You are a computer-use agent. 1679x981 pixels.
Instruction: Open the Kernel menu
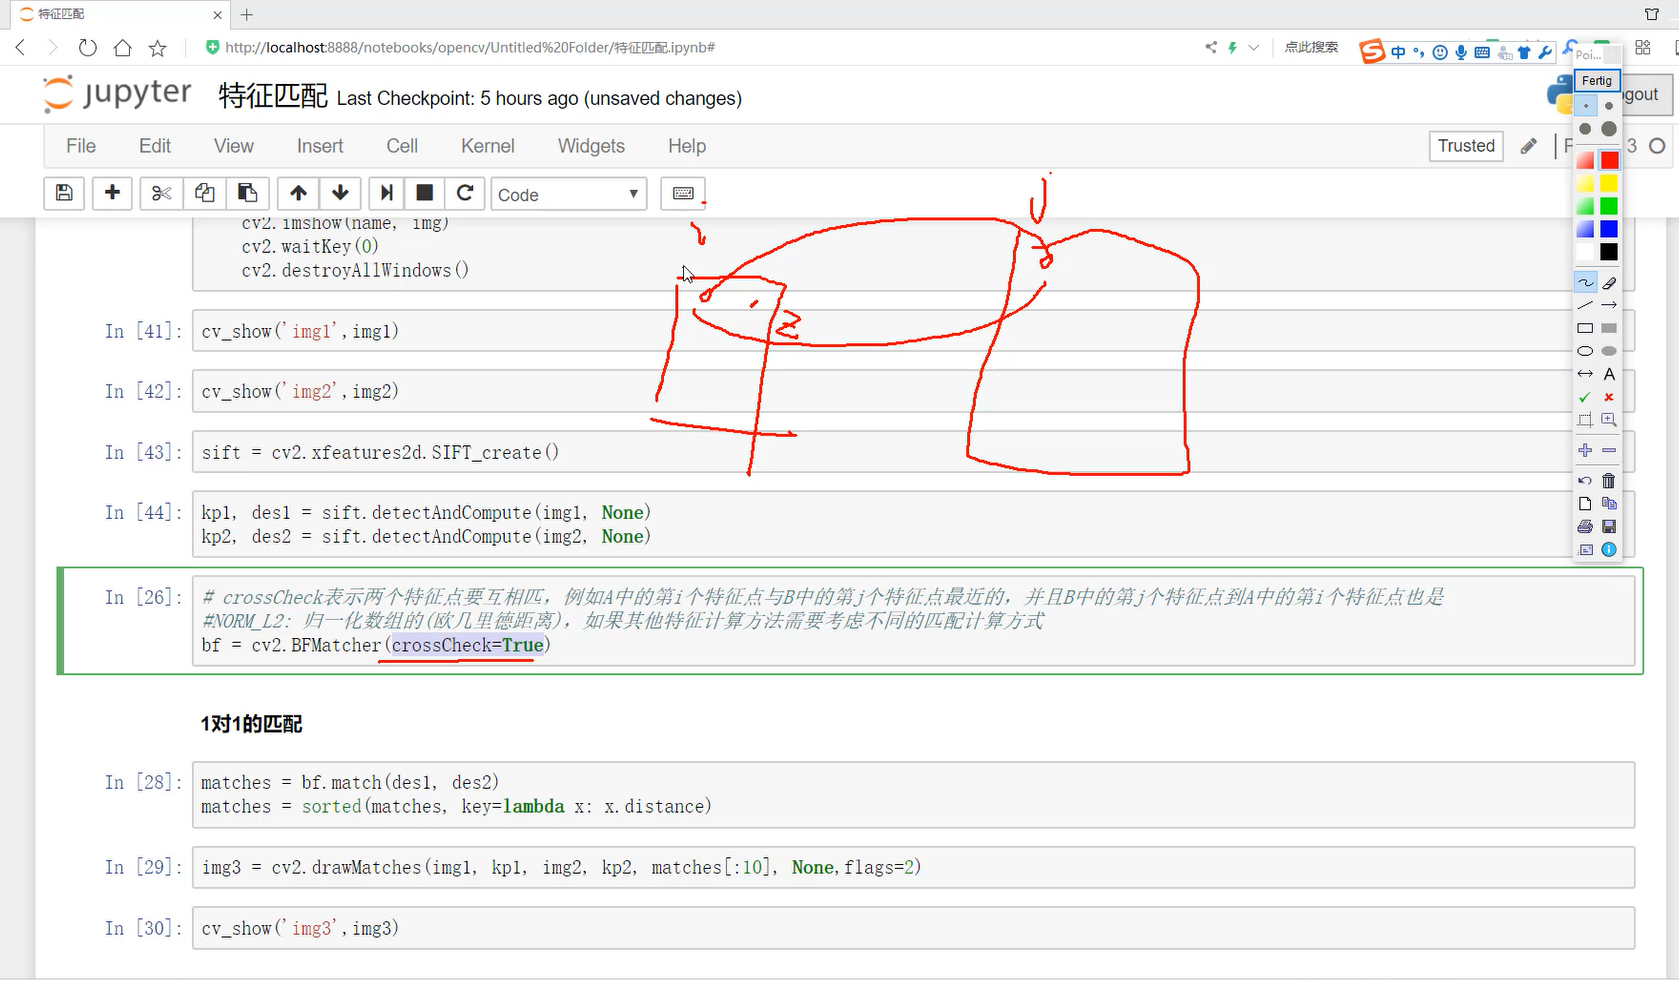(488, 146)
